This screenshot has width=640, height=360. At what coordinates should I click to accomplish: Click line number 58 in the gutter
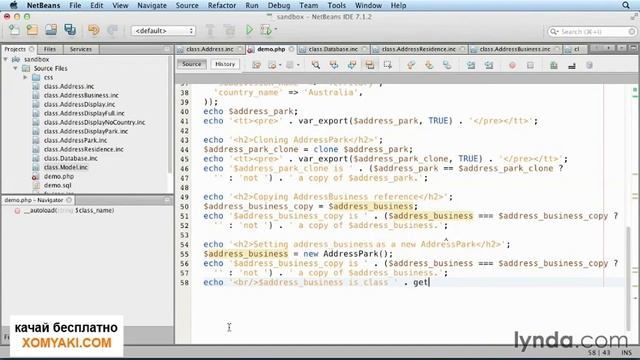pyautogui.click(x=184, y=282)
